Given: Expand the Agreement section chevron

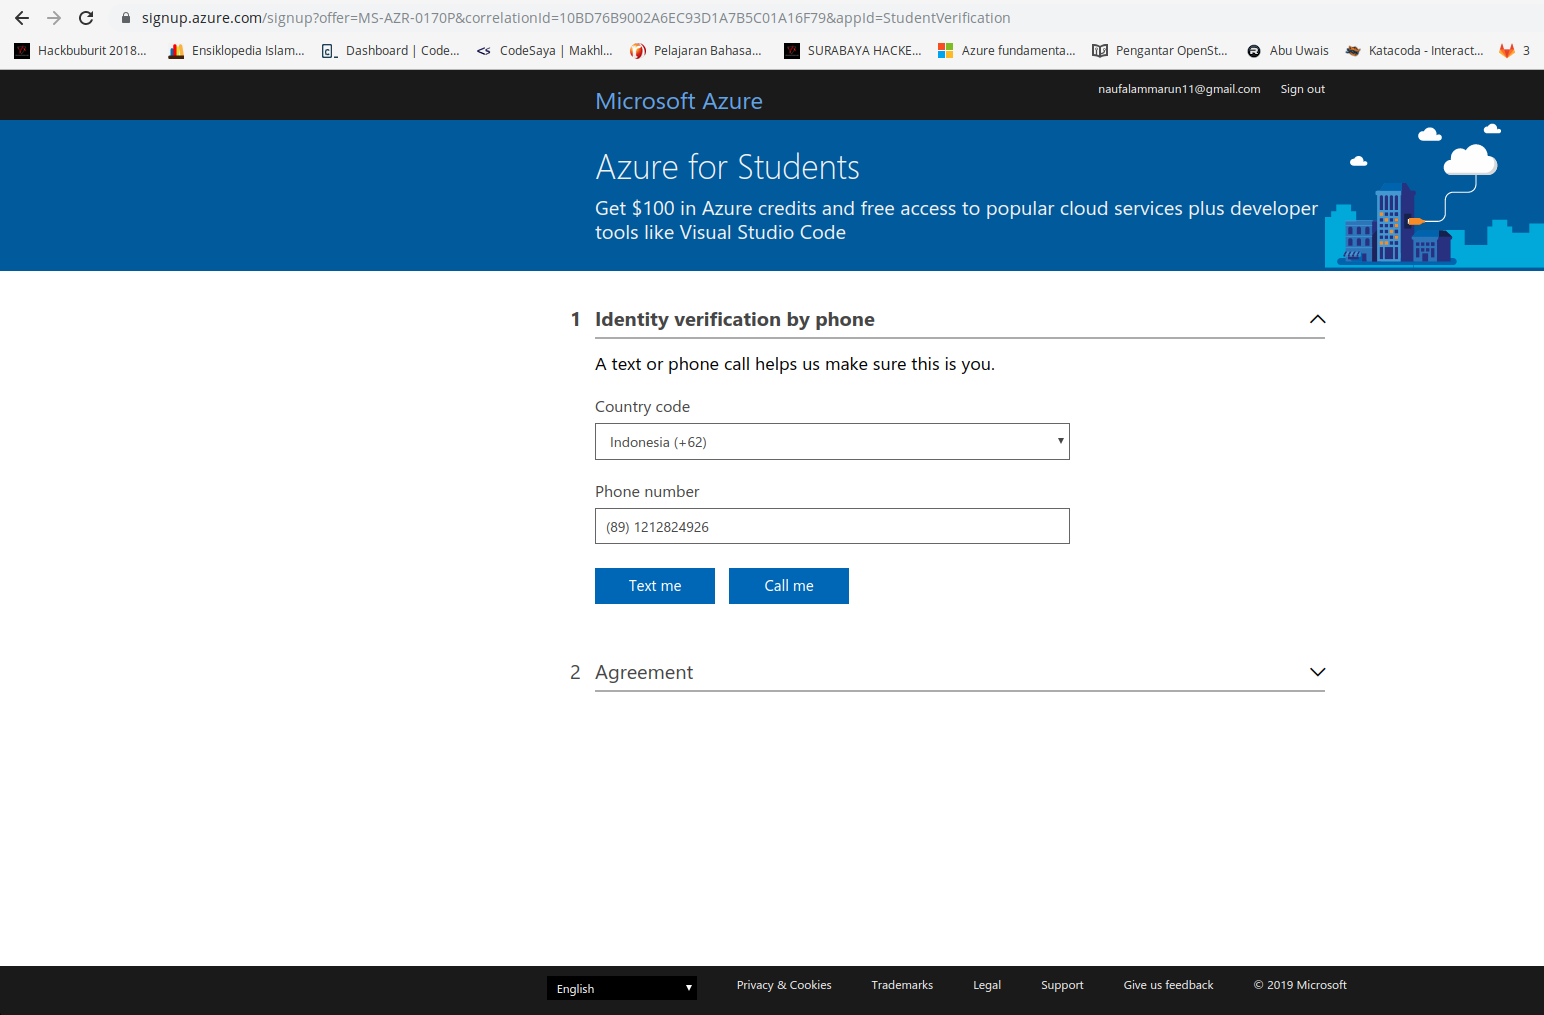Looking at the screenshot, I should point(1317,672).
